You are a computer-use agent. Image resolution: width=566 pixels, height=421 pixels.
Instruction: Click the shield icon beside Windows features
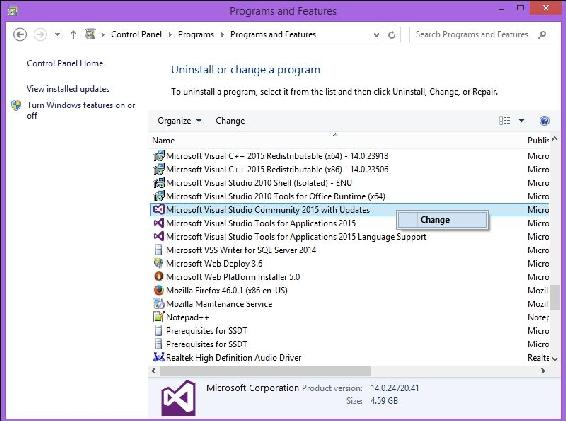coord(16,105)
